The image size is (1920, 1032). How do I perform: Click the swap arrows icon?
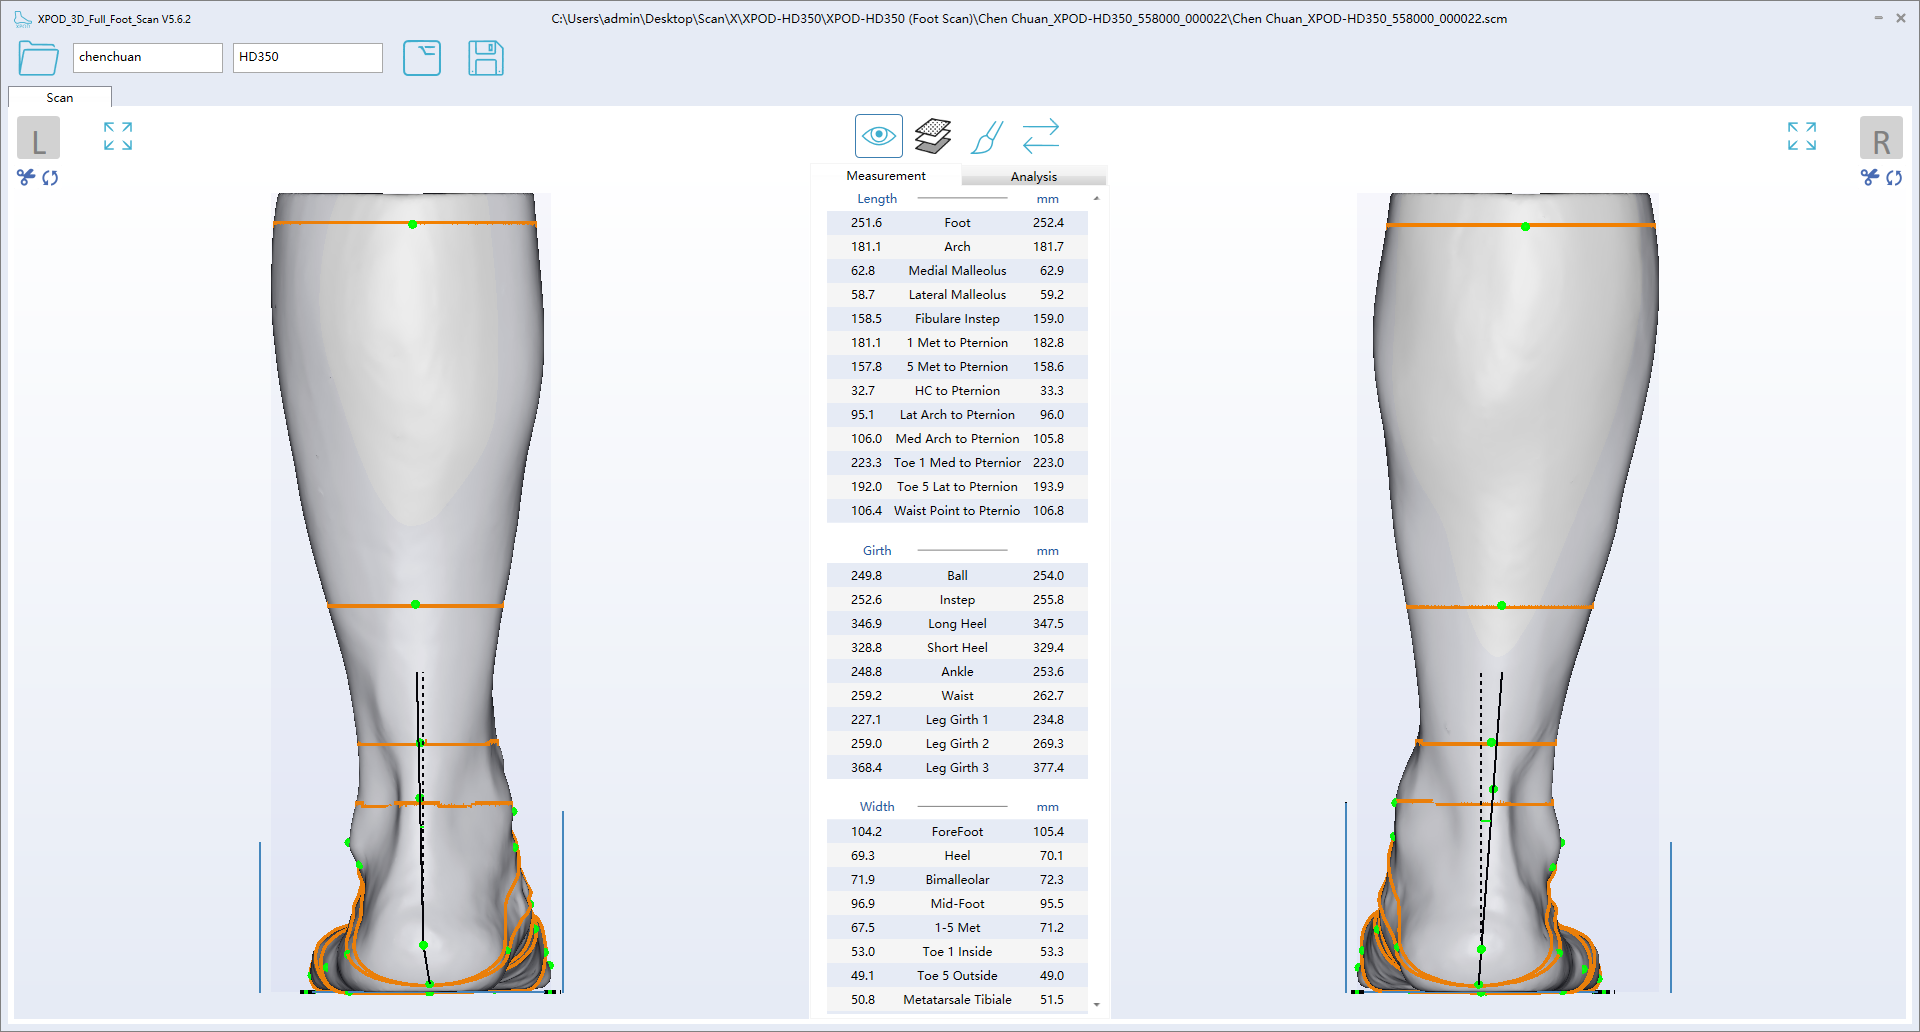coord(1041,136)
